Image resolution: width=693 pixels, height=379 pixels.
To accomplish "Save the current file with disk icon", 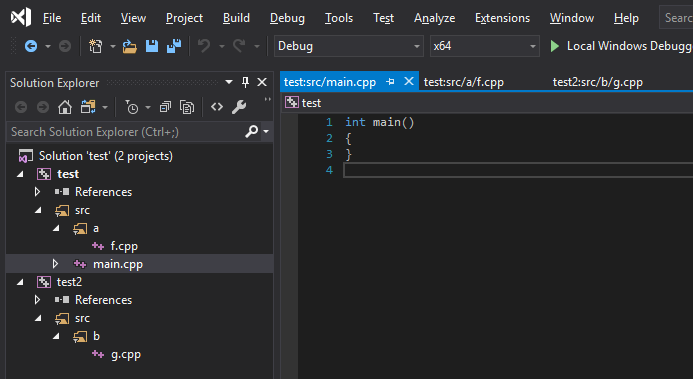I will click(152, 46).
